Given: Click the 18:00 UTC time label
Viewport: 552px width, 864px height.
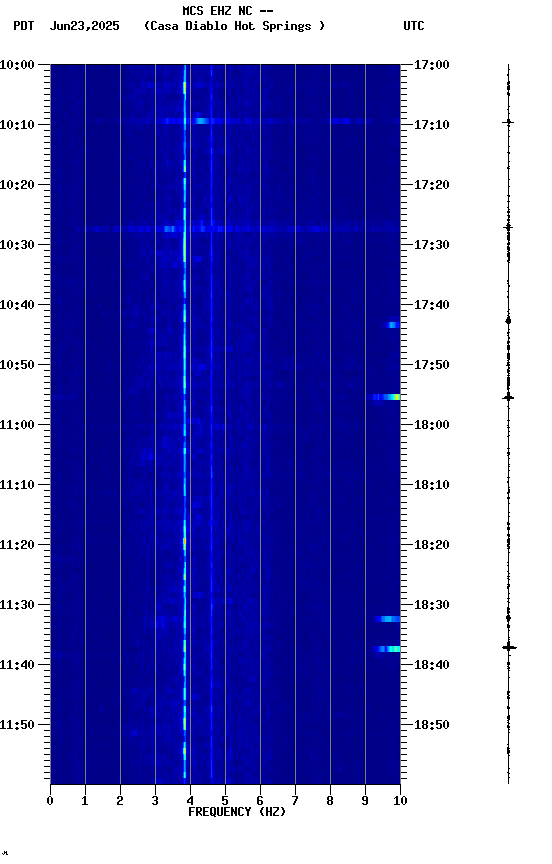Looking at the screenshot, I should tap(432, 425).
